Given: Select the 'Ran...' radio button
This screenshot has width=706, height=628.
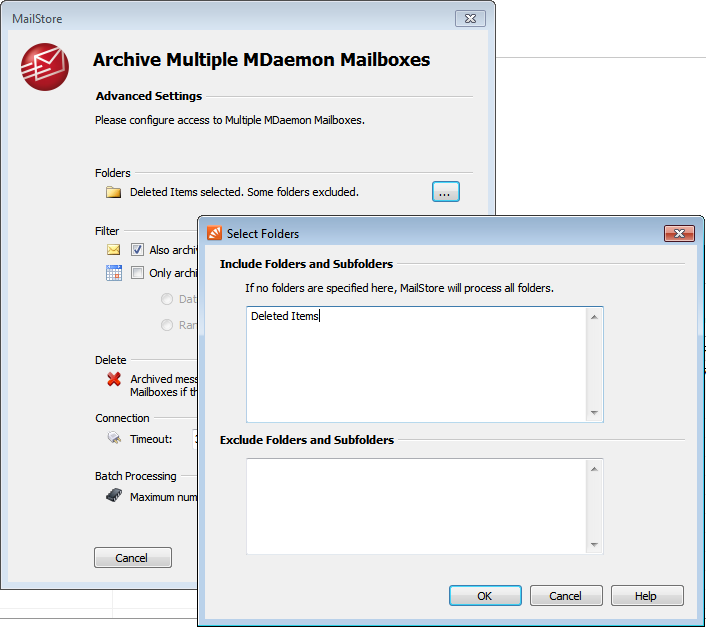Looking at the screenshot, I should pos(167,325).
